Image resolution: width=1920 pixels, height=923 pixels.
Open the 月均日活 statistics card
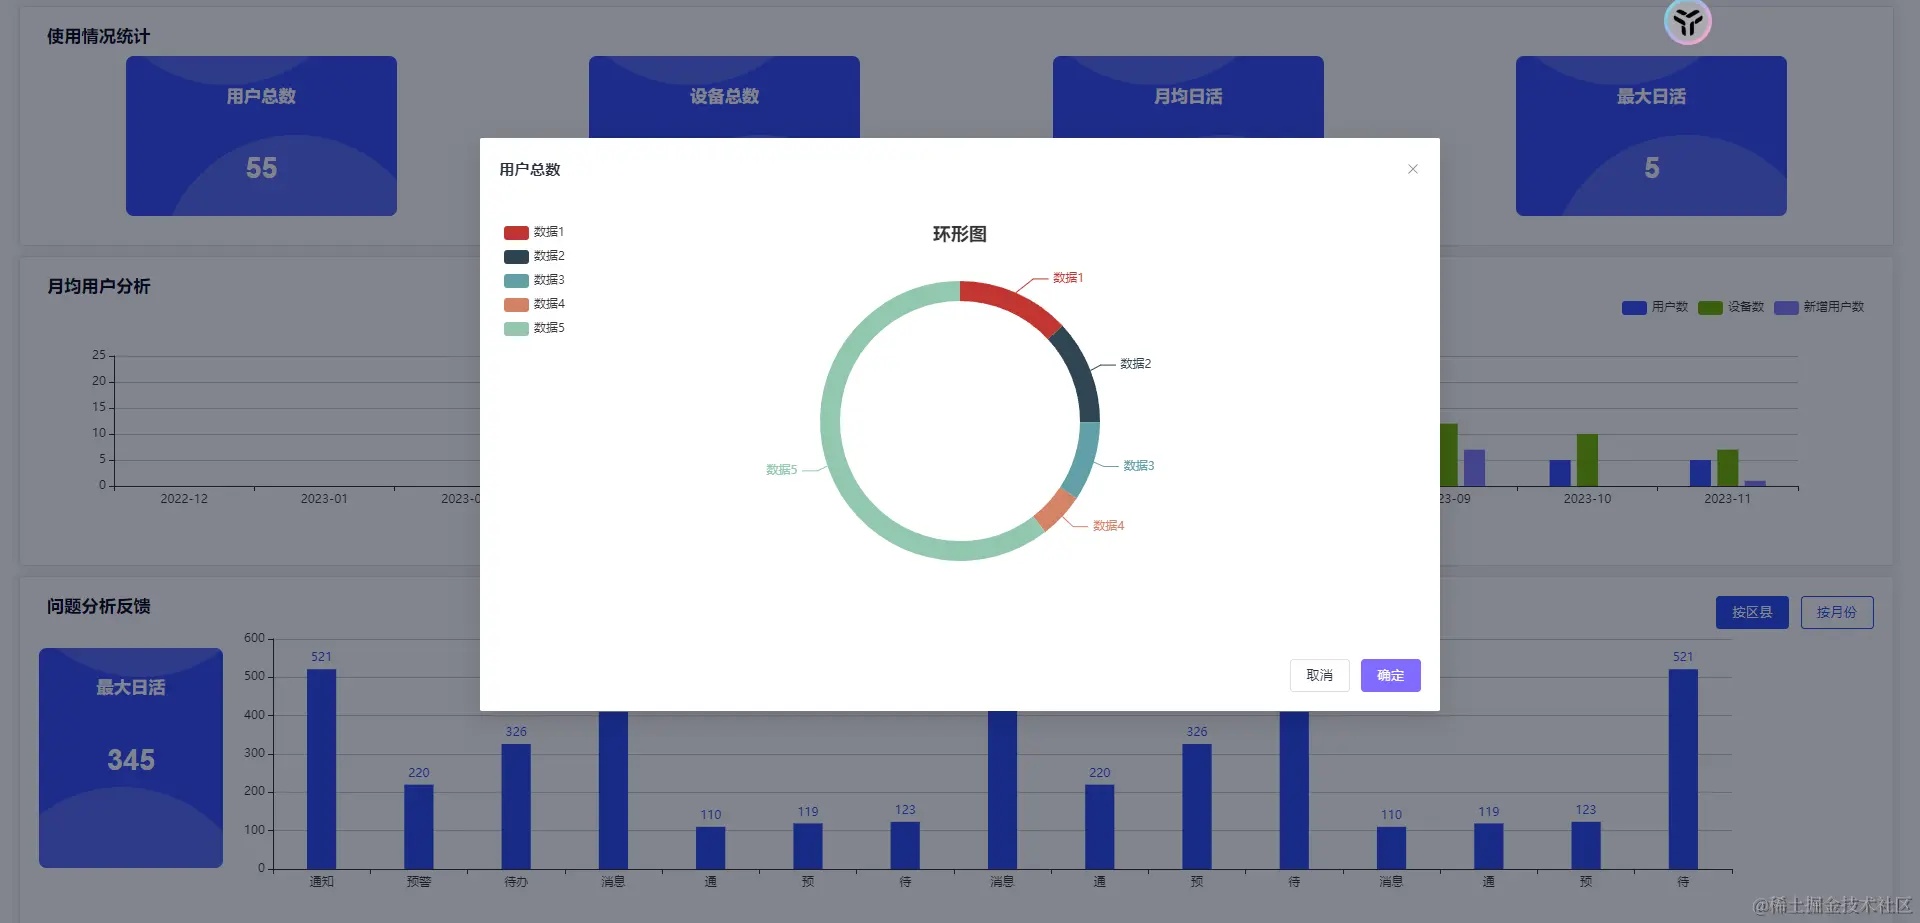click(1188, 97)
